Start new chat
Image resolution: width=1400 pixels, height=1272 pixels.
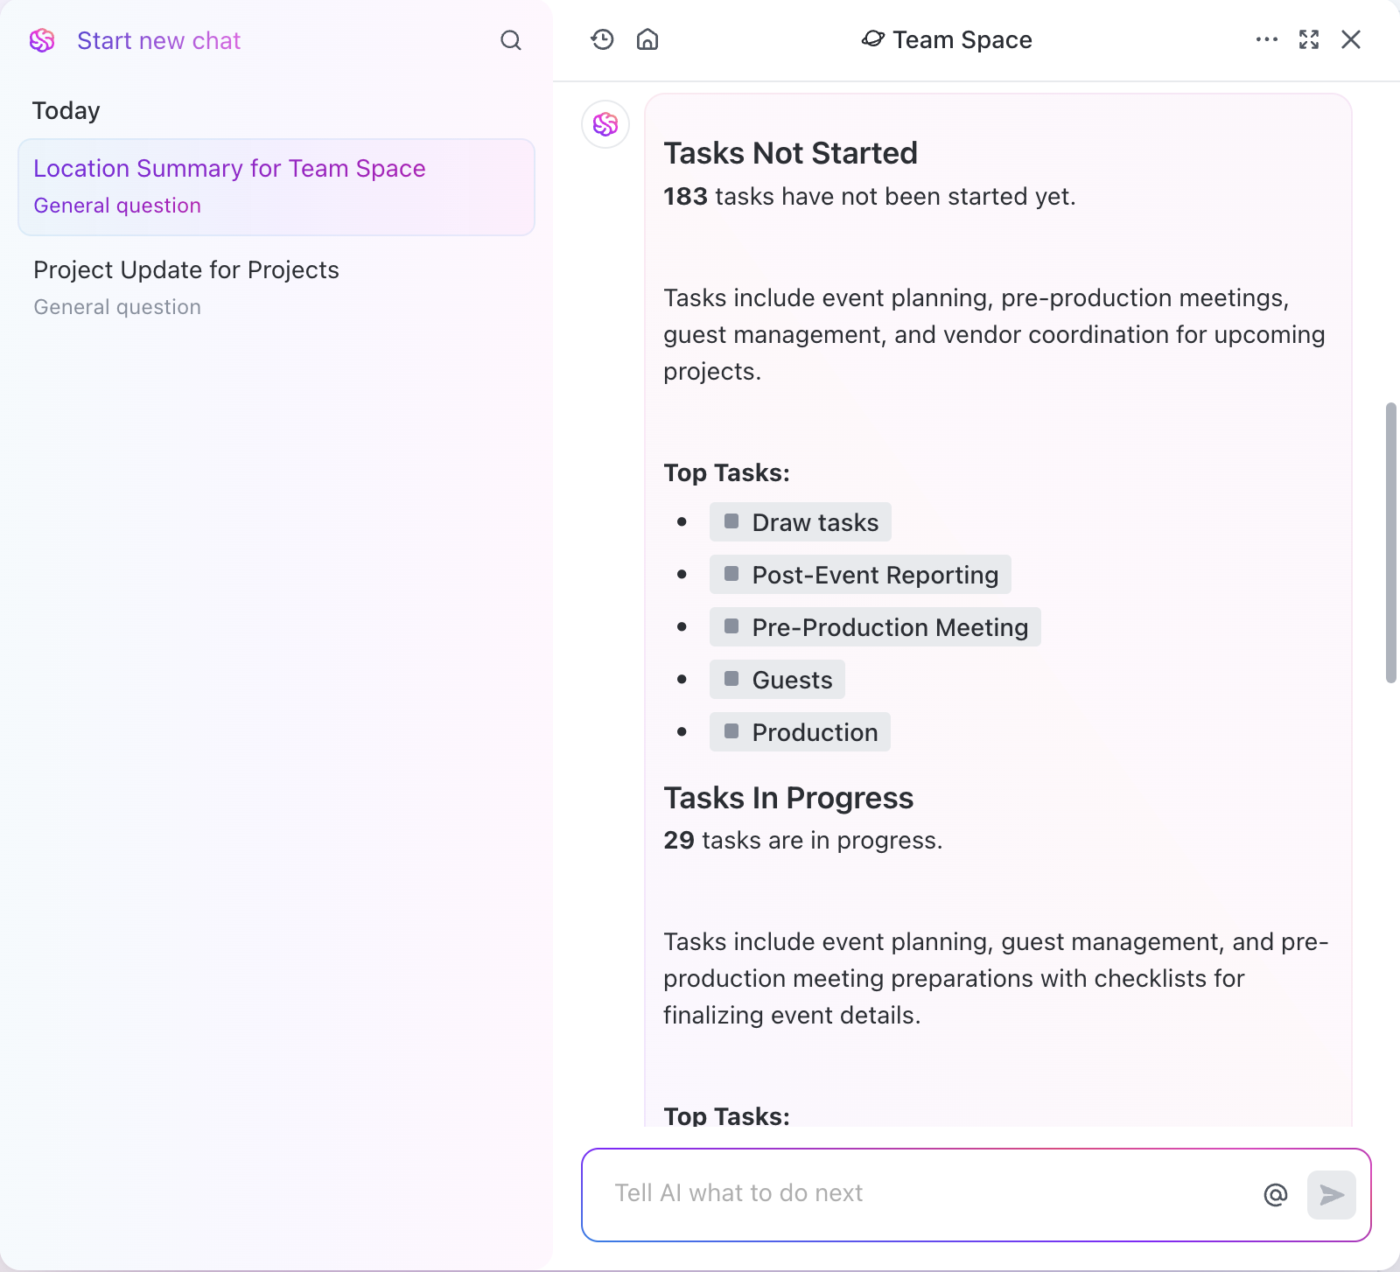(159, 41)
